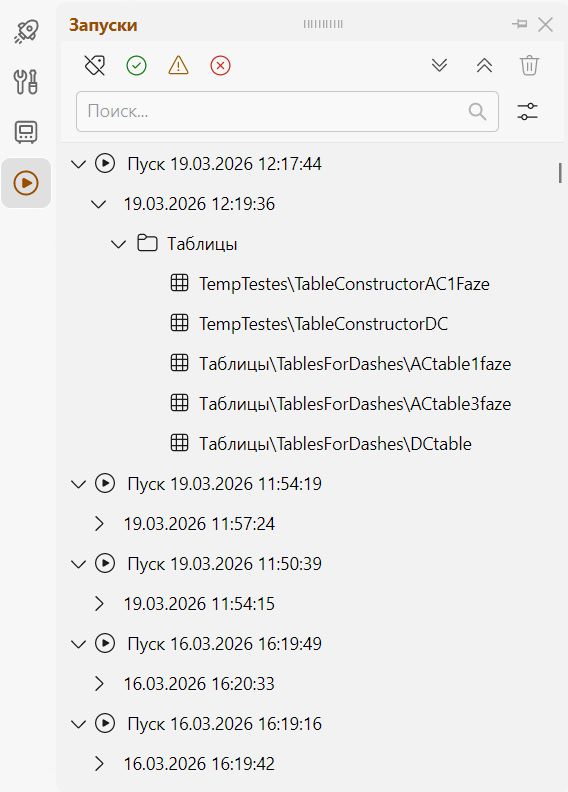Open the device panel sidebar icon
This screenshot has width=568, height=792.
pyautogui.click(x=26, y=132)
